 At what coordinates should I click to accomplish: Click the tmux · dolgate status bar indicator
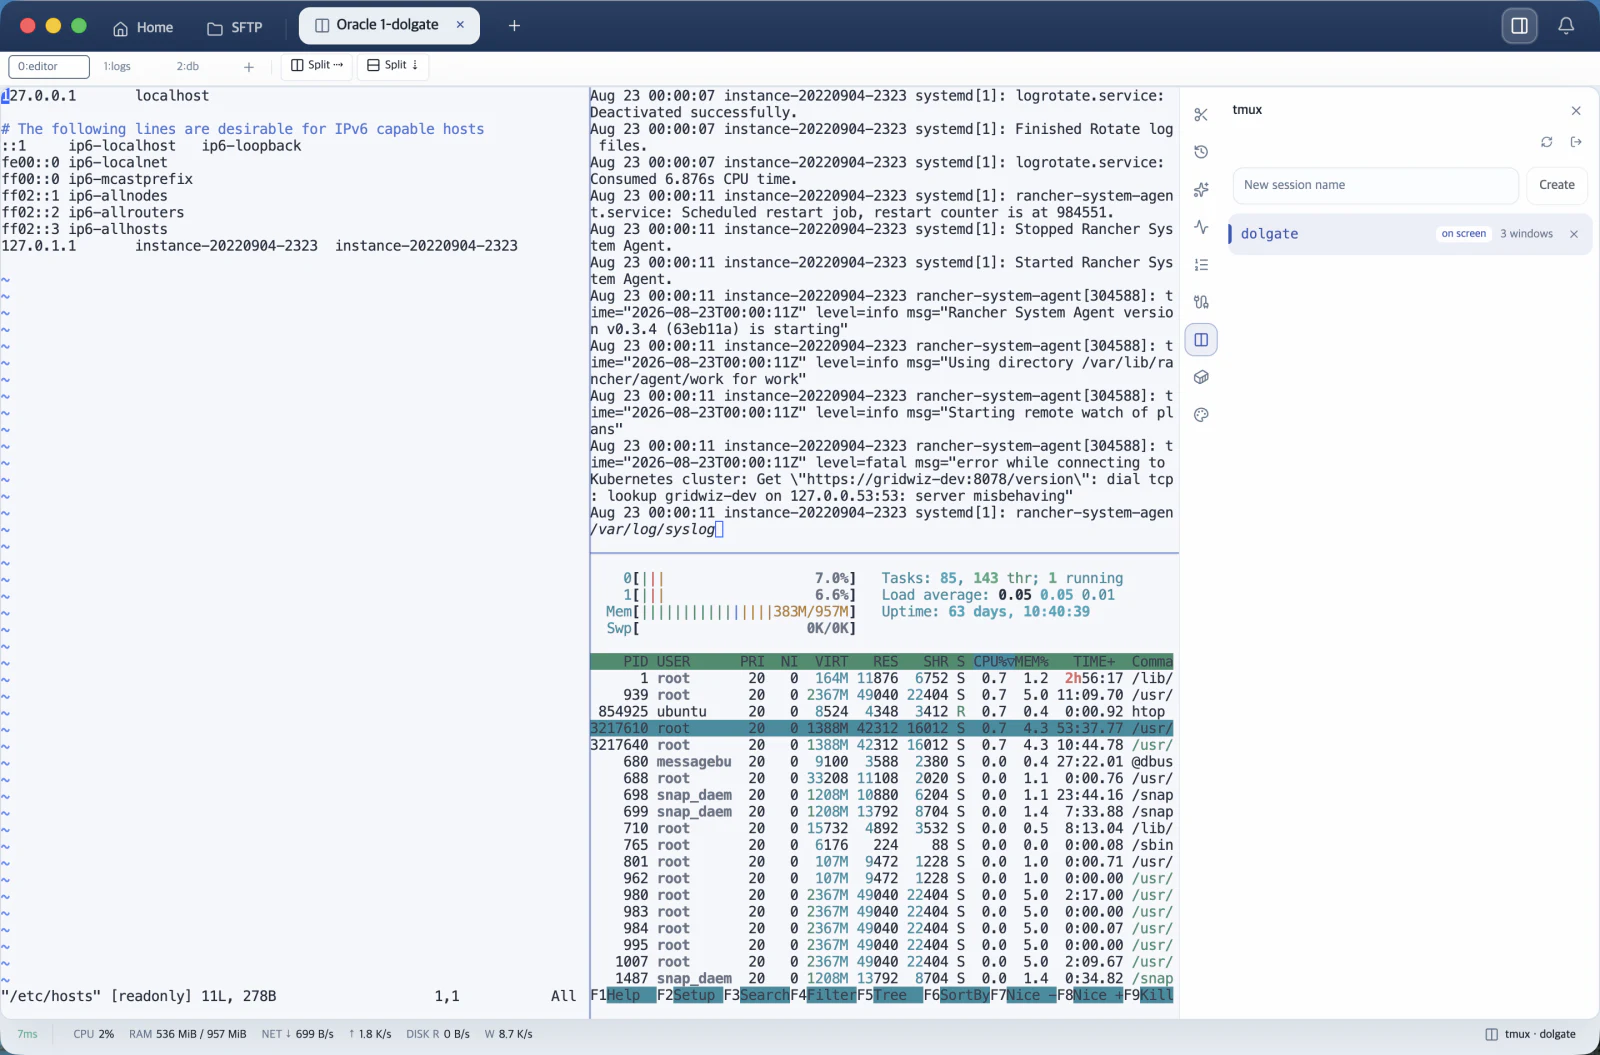1530,1034
